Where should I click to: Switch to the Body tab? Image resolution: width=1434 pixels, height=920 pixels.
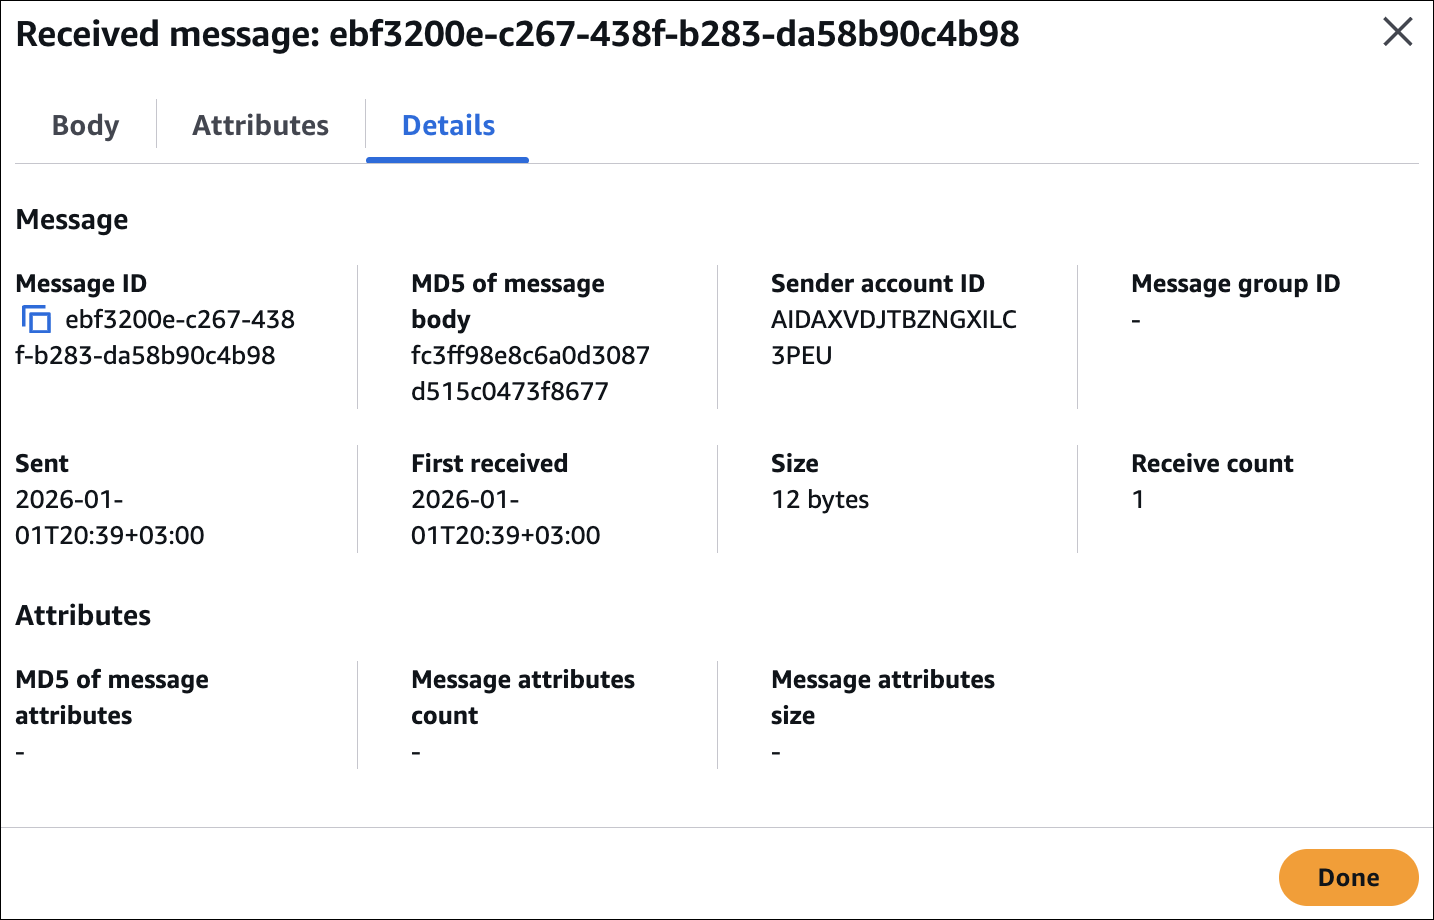85,126
